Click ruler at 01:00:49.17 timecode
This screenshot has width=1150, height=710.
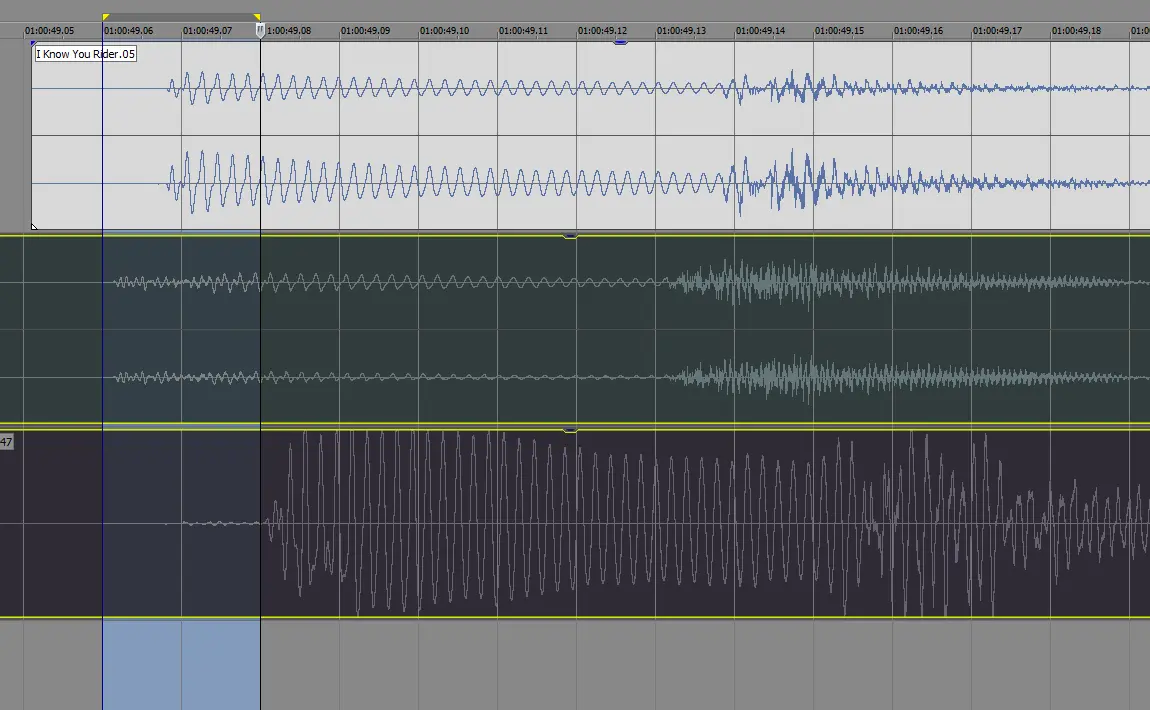(x=997, y=31)
